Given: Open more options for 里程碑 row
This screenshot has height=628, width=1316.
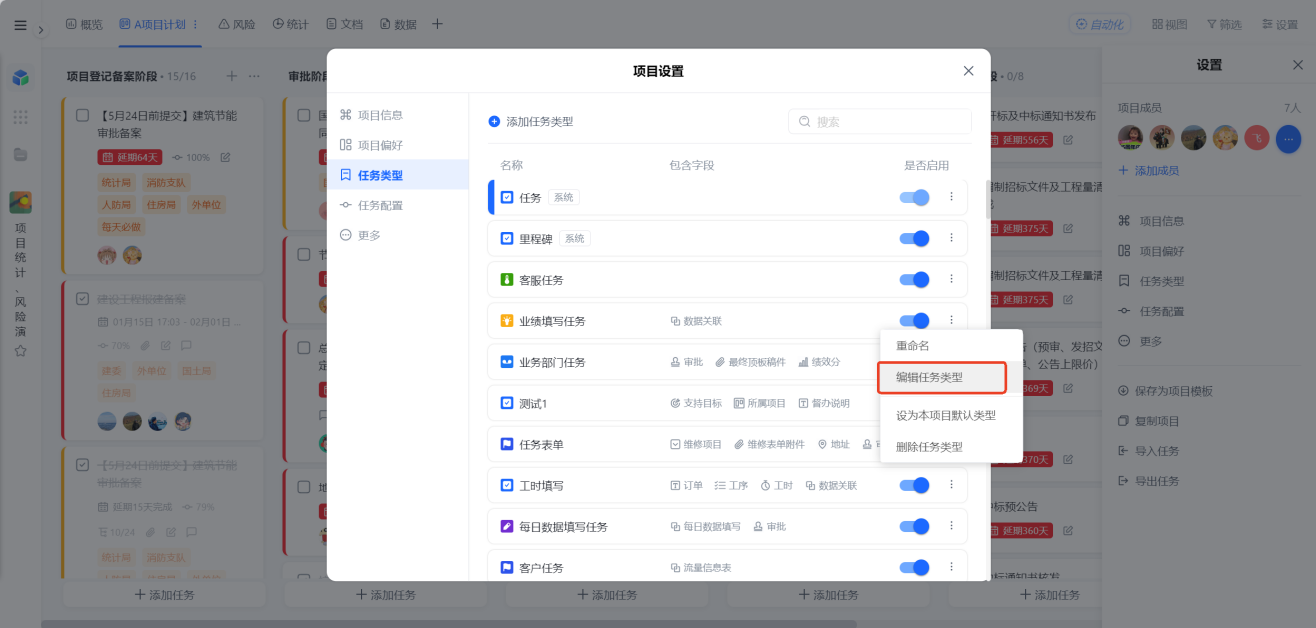Looking at the screenshot, I should tap(951, 238).
